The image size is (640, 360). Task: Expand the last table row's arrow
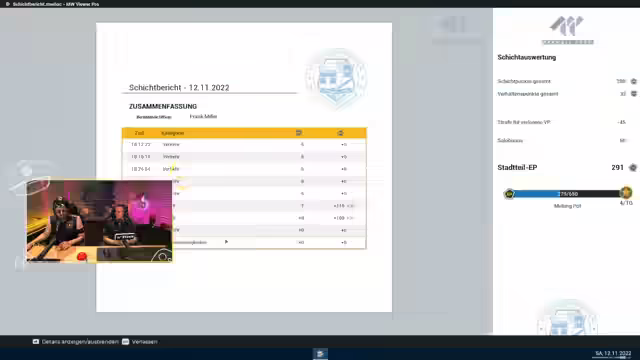tap(227, 242)
